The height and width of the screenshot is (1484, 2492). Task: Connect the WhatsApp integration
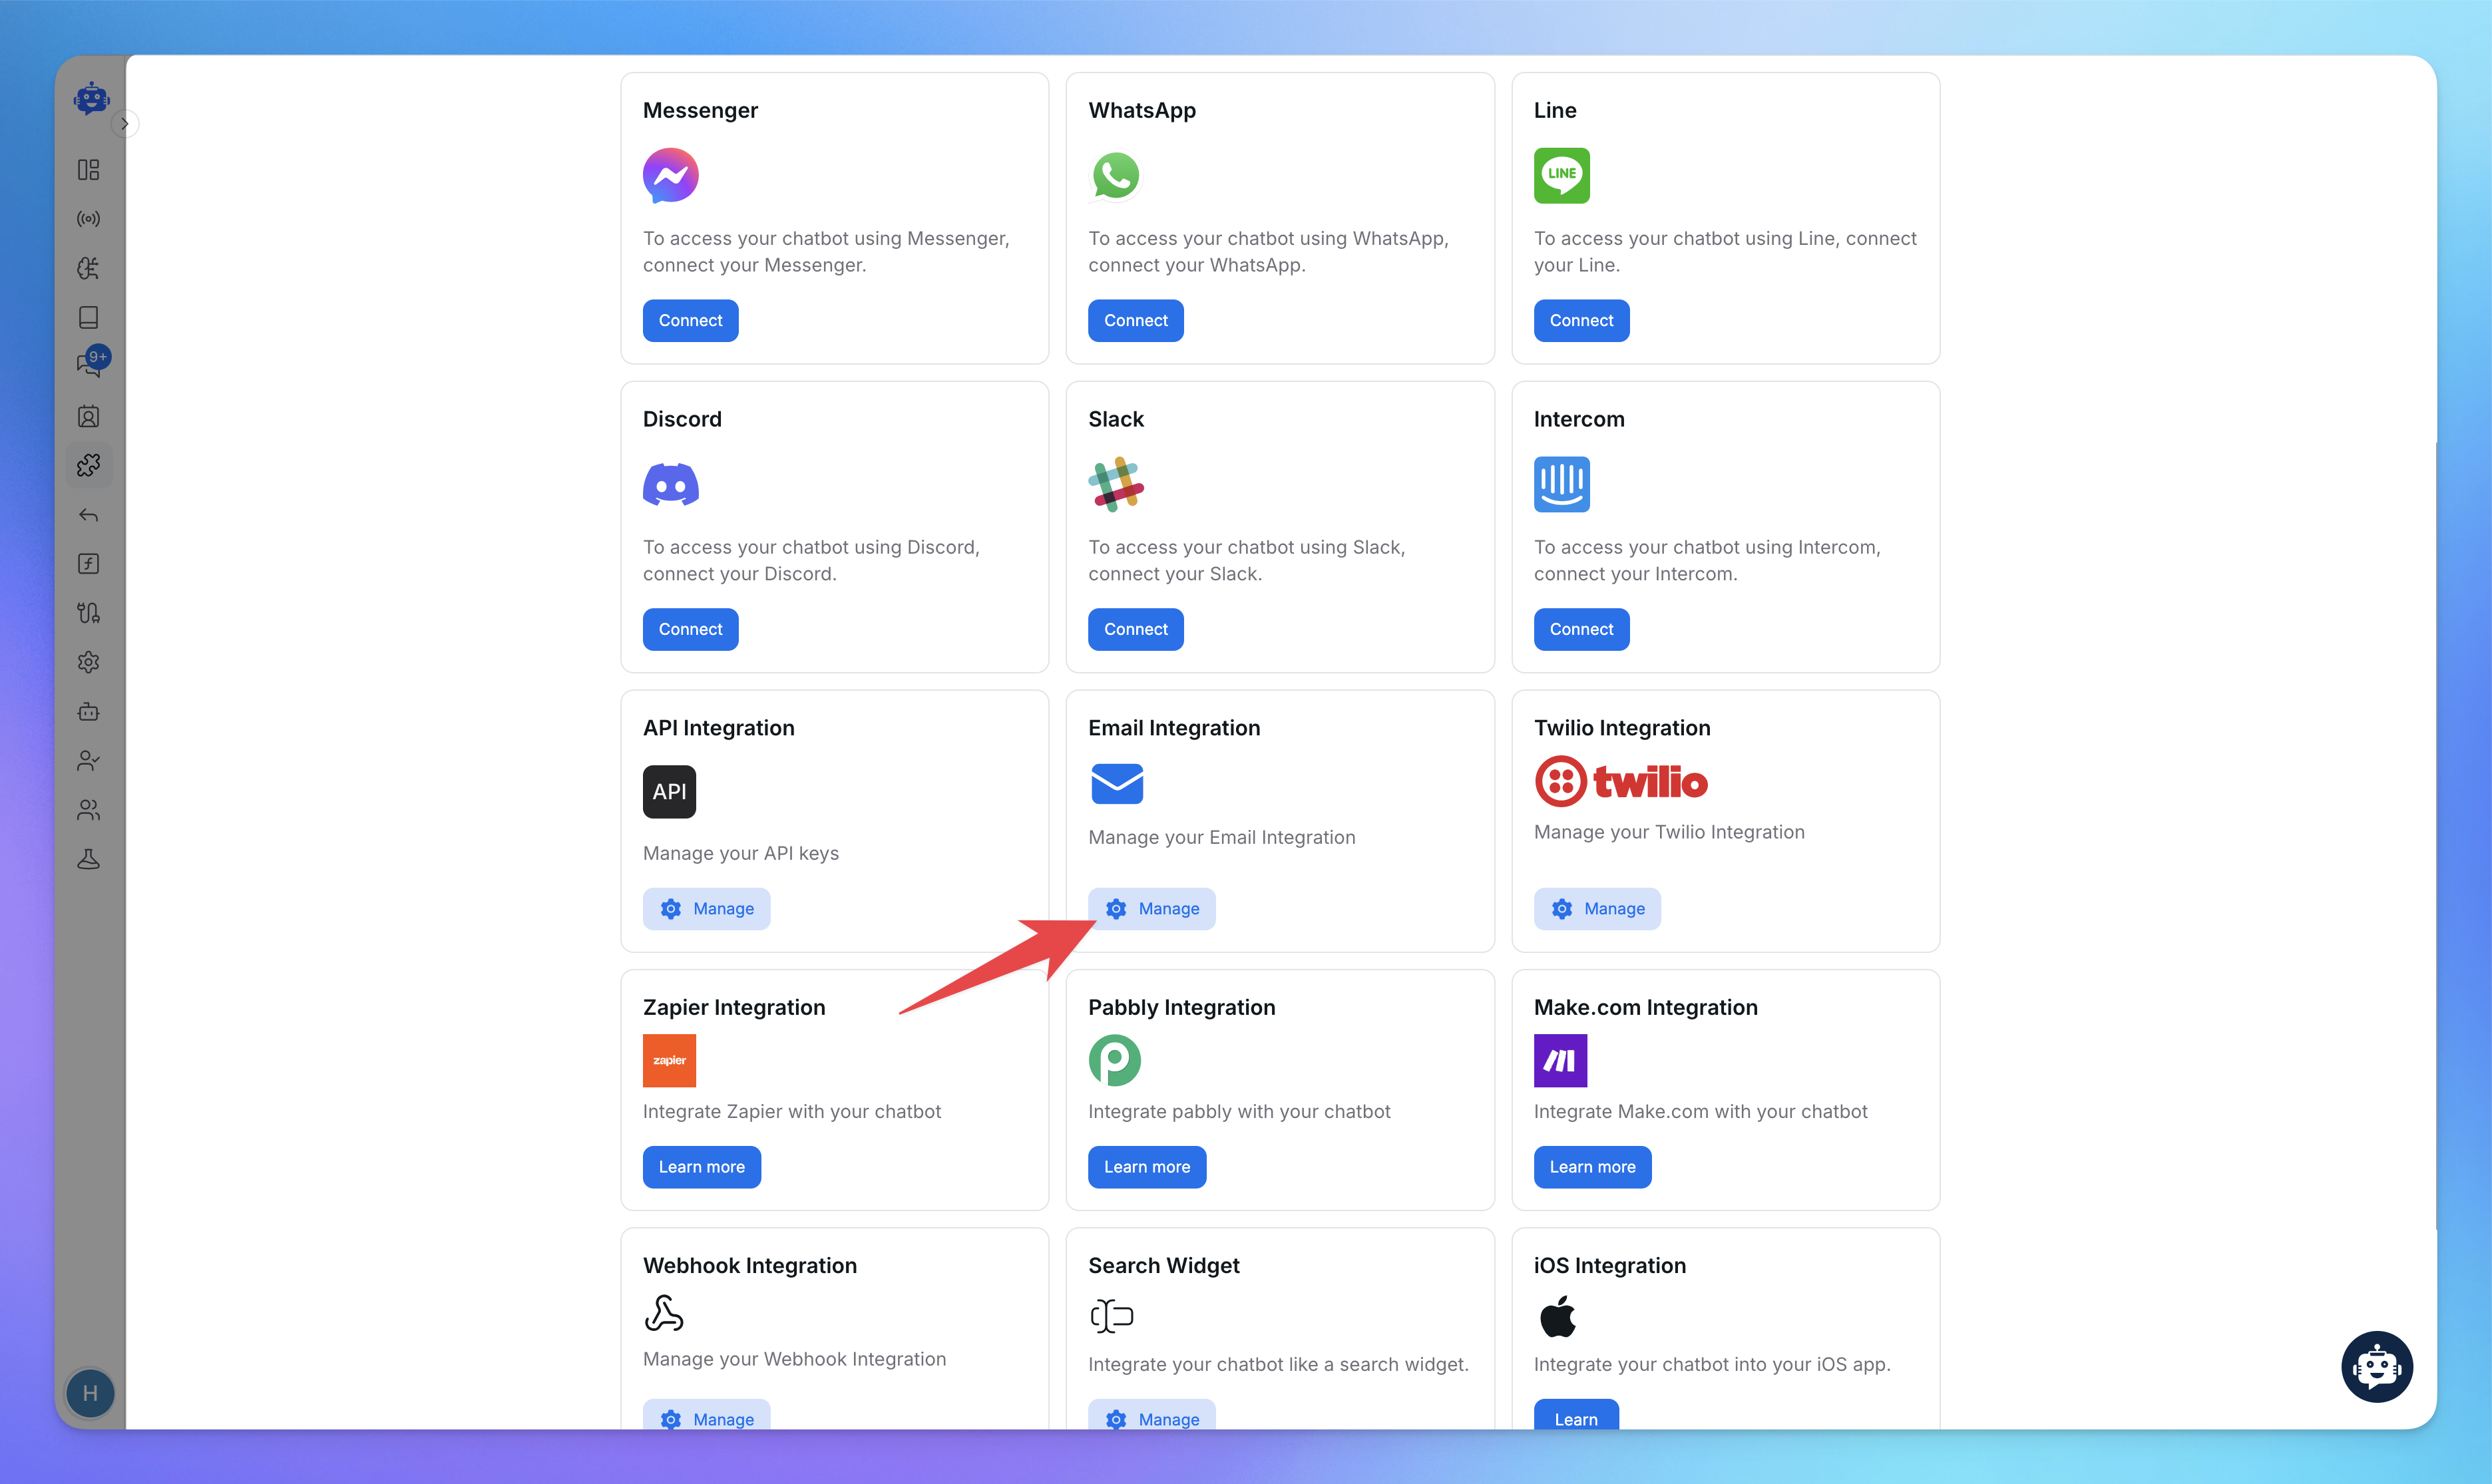1135,321
